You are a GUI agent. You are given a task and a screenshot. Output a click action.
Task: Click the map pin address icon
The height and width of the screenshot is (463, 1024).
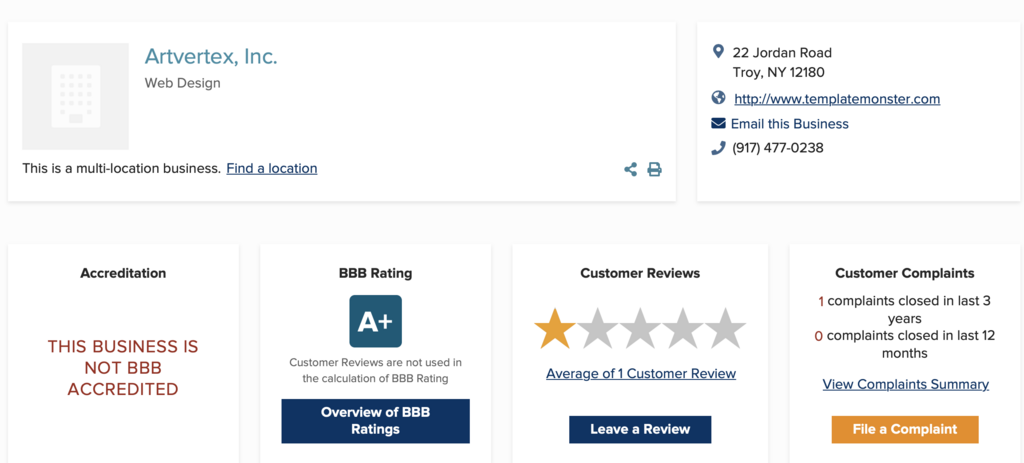click(718, 52)
